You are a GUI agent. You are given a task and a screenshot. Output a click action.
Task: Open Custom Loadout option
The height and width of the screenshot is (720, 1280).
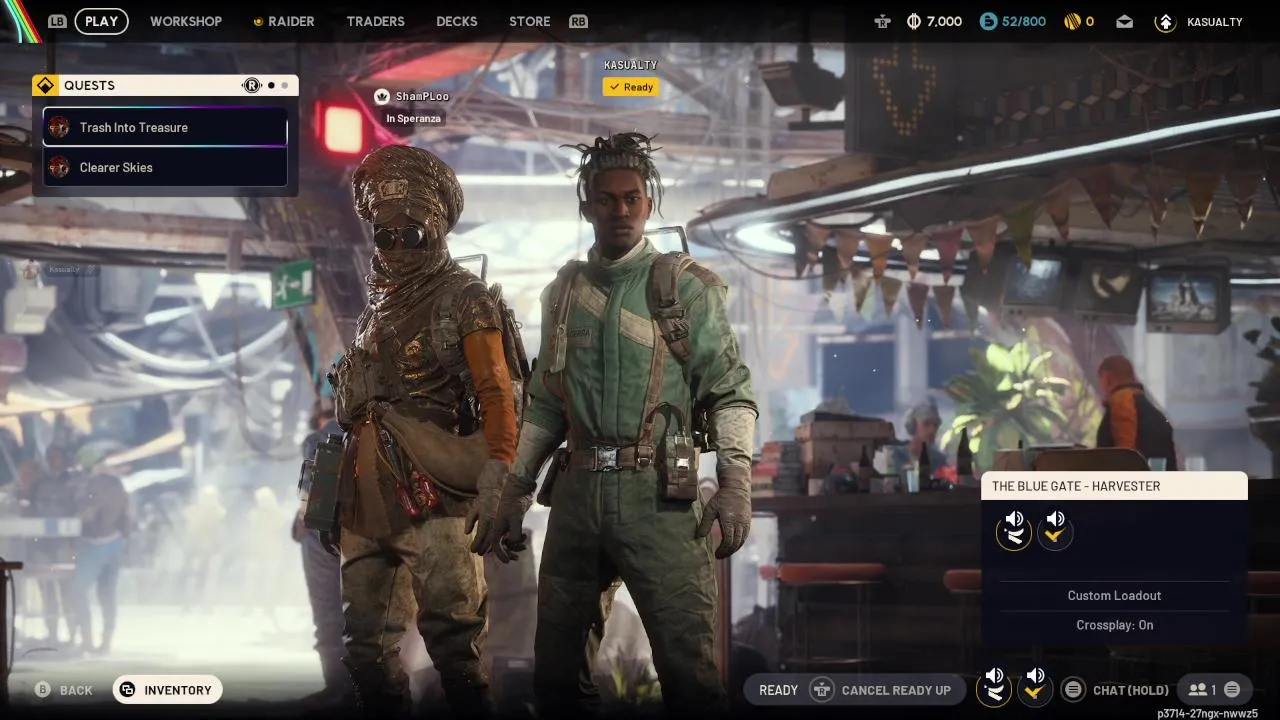coord(1114,595)
